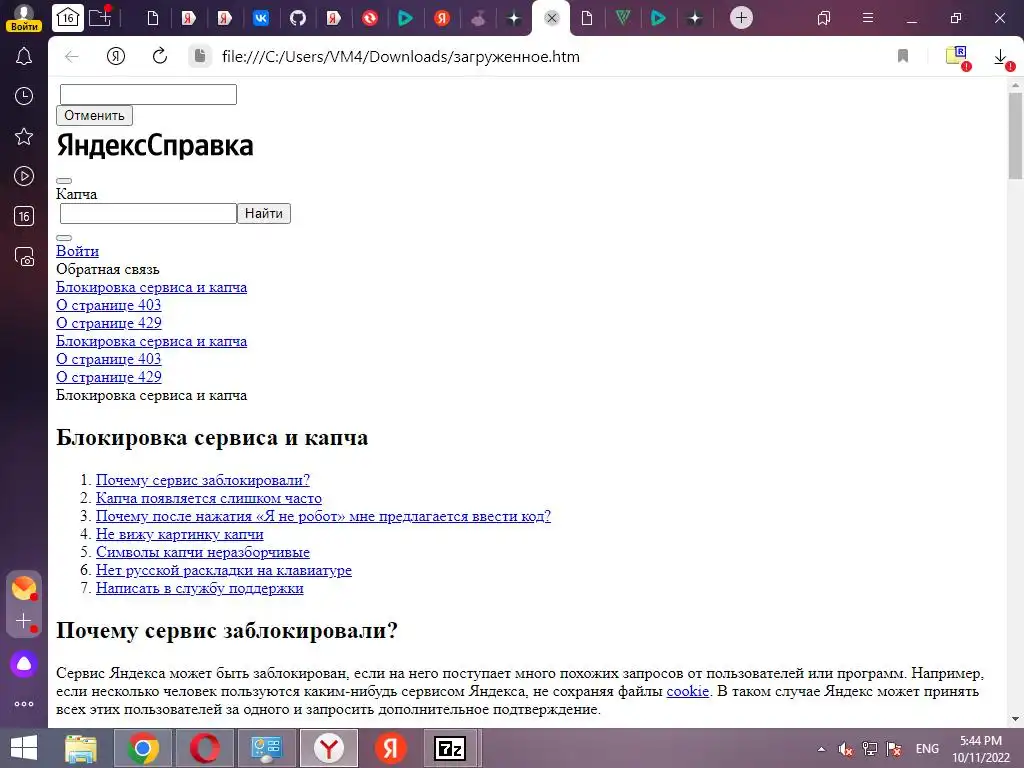Image resolution: width=1024 pixels, height=768 pixels.
Task: Focus the text field above 'Отменить'
Action: (x=148, y=94)
